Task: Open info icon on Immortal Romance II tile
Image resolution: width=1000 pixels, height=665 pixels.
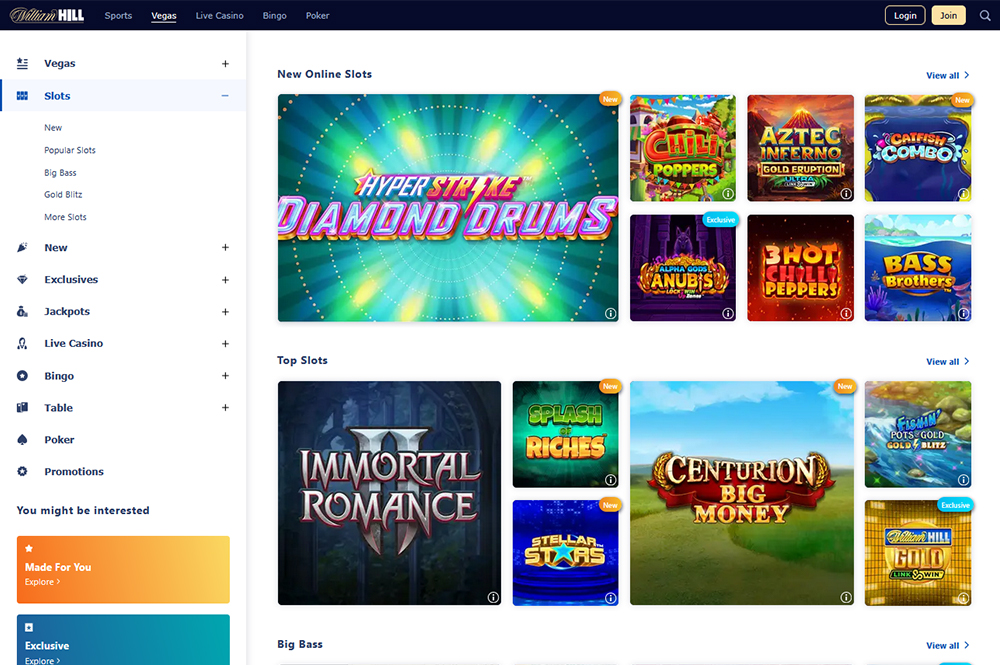Action: point(493,597)
